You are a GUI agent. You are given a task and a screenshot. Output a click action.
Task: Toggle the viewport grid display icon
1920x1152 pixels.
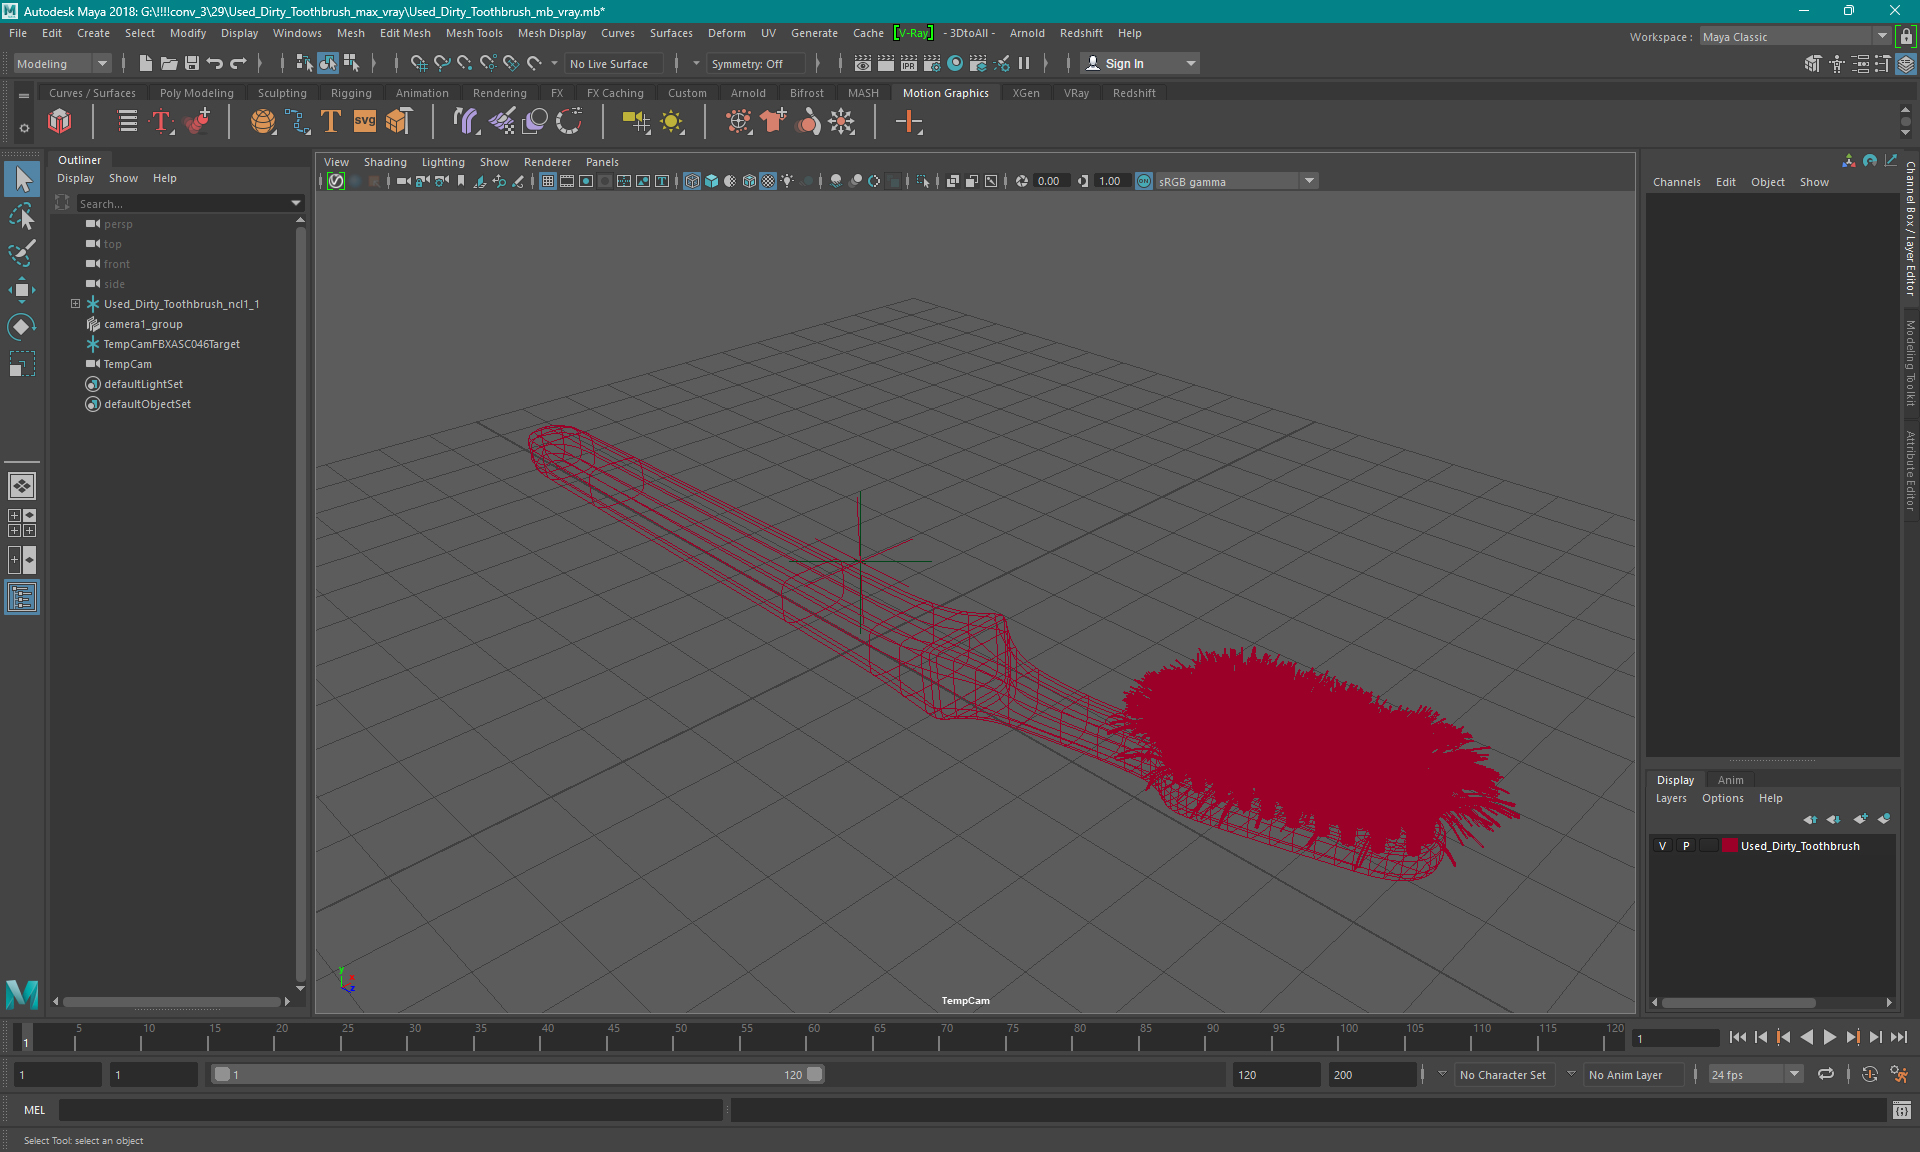[548, 181]
